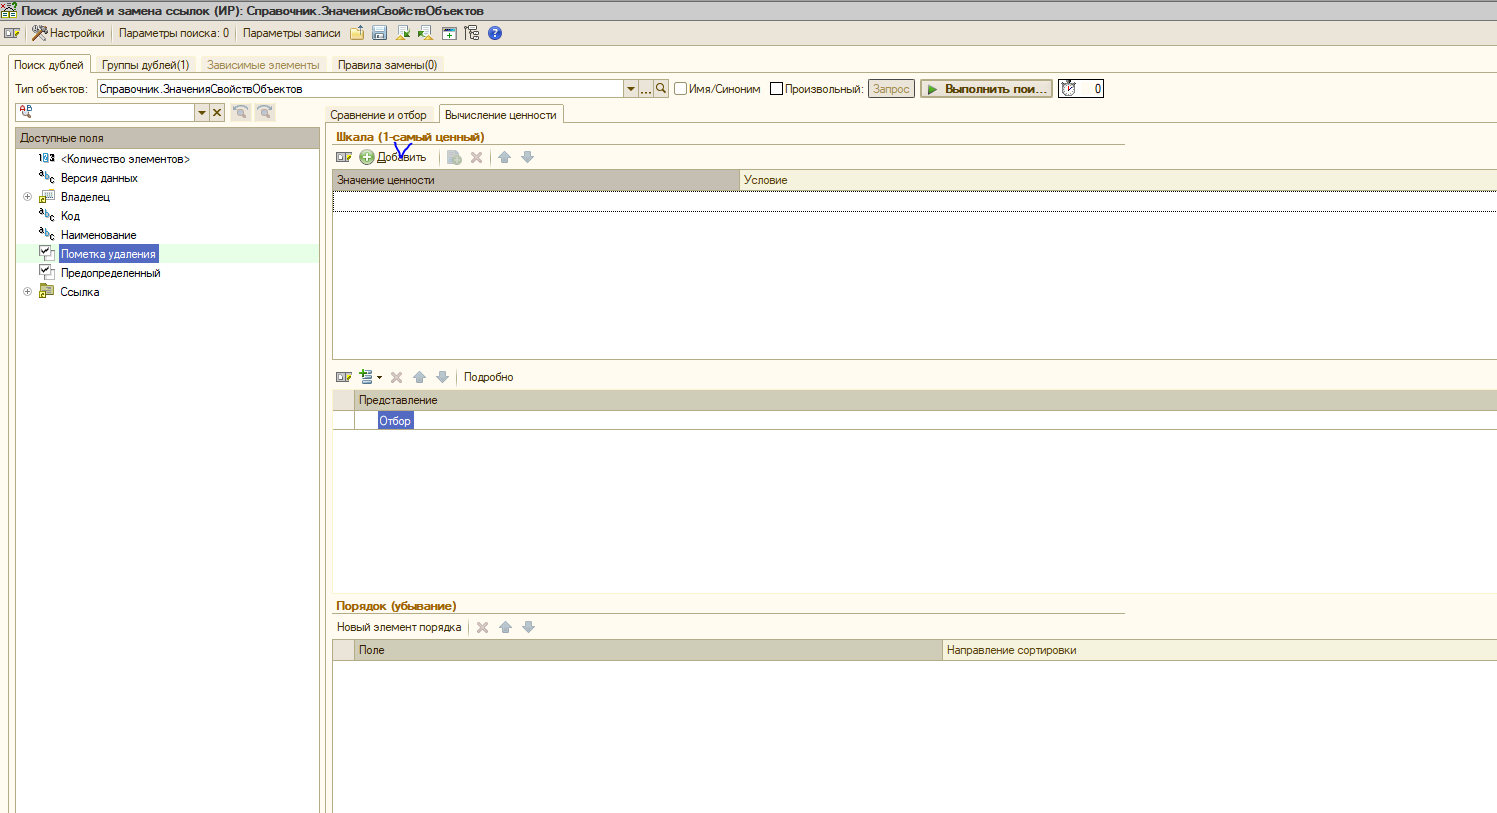Switch to the Группы дублей(1) tab
Viewport: 1497px width, 813px height.
click(145, 65)
